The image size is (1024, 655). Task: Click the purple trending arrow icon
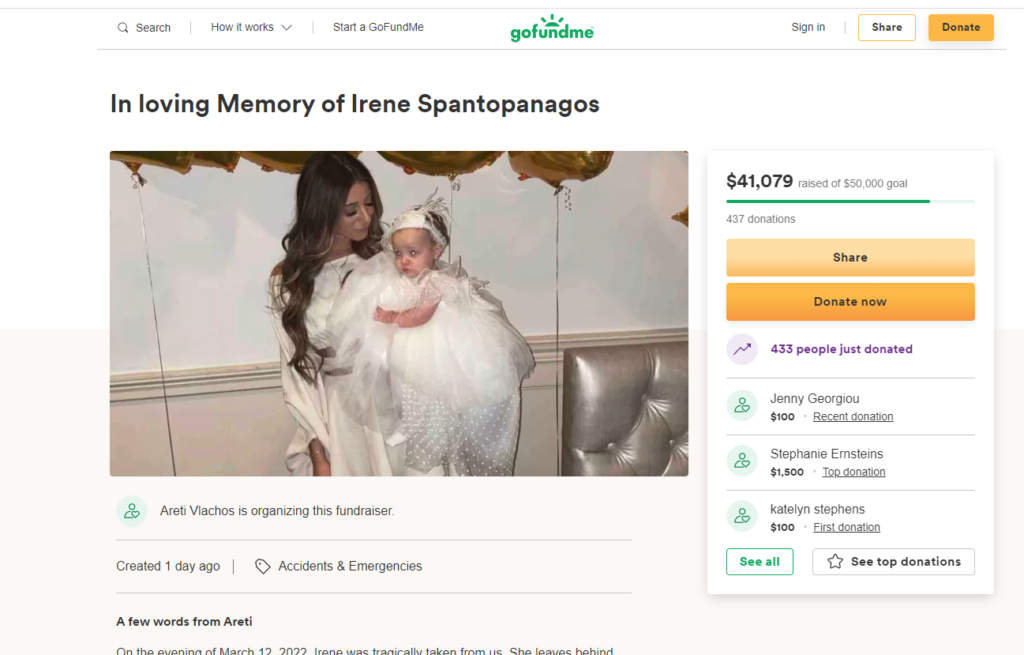pos(742,349)
